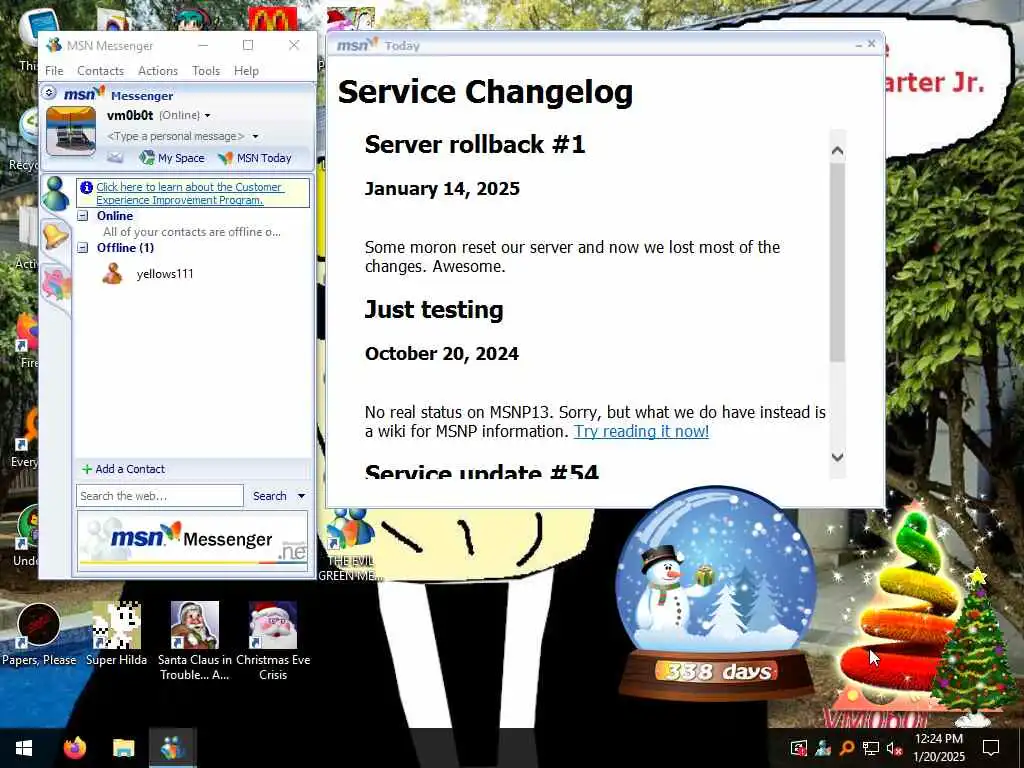
Task: Open Papers, Please desktop shortcut
Action: tap(39, 635)
